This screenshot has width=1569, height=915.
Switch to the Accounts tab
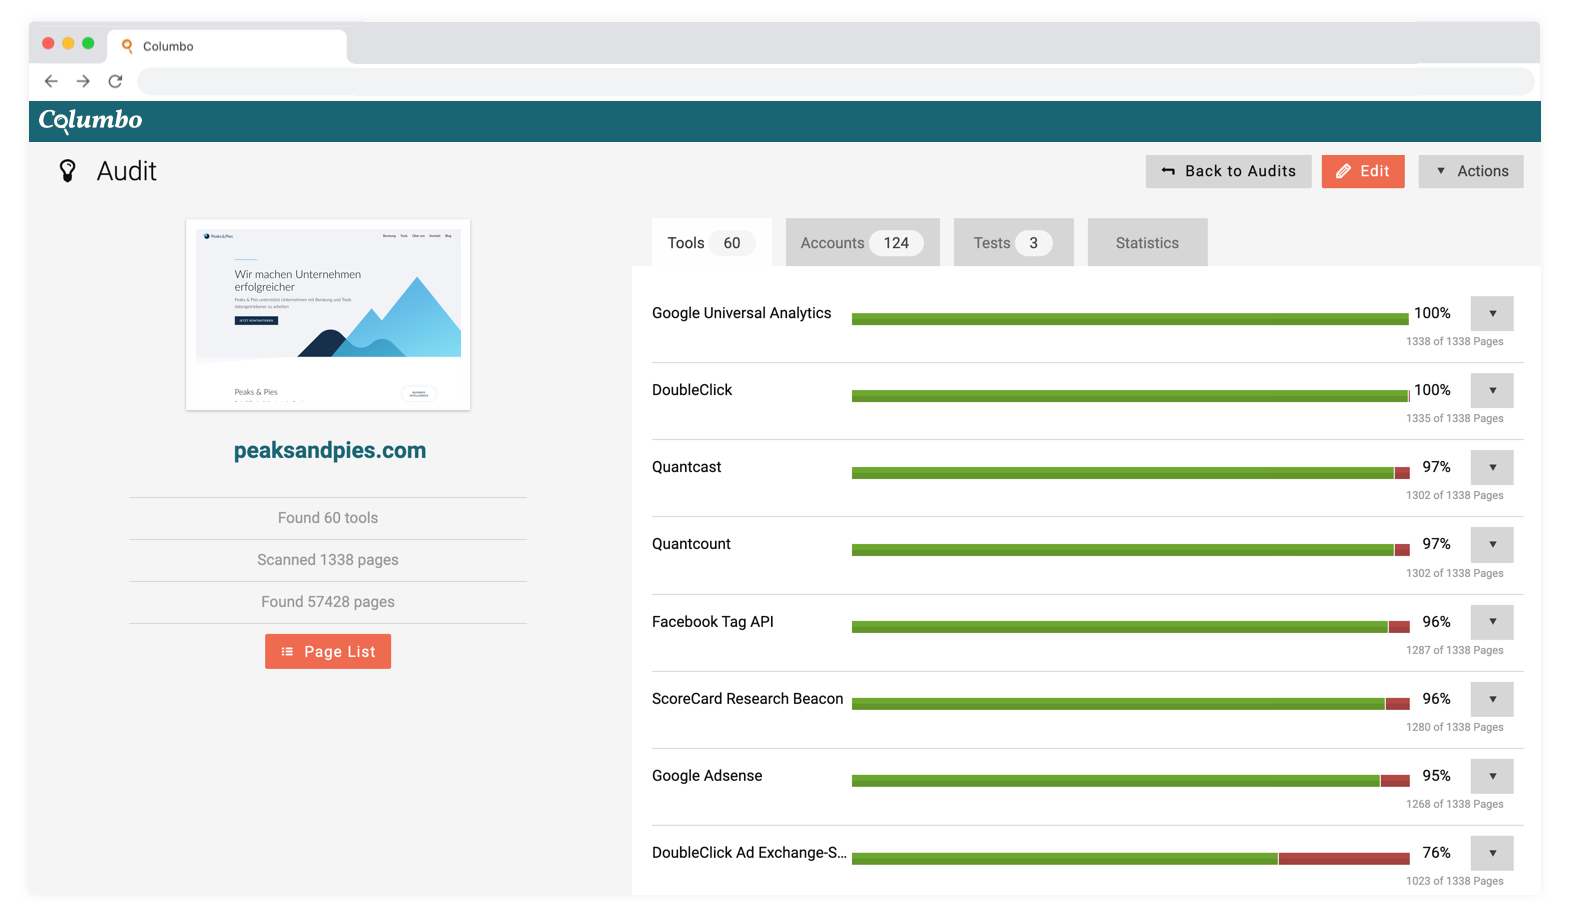(x=862, y=242)
